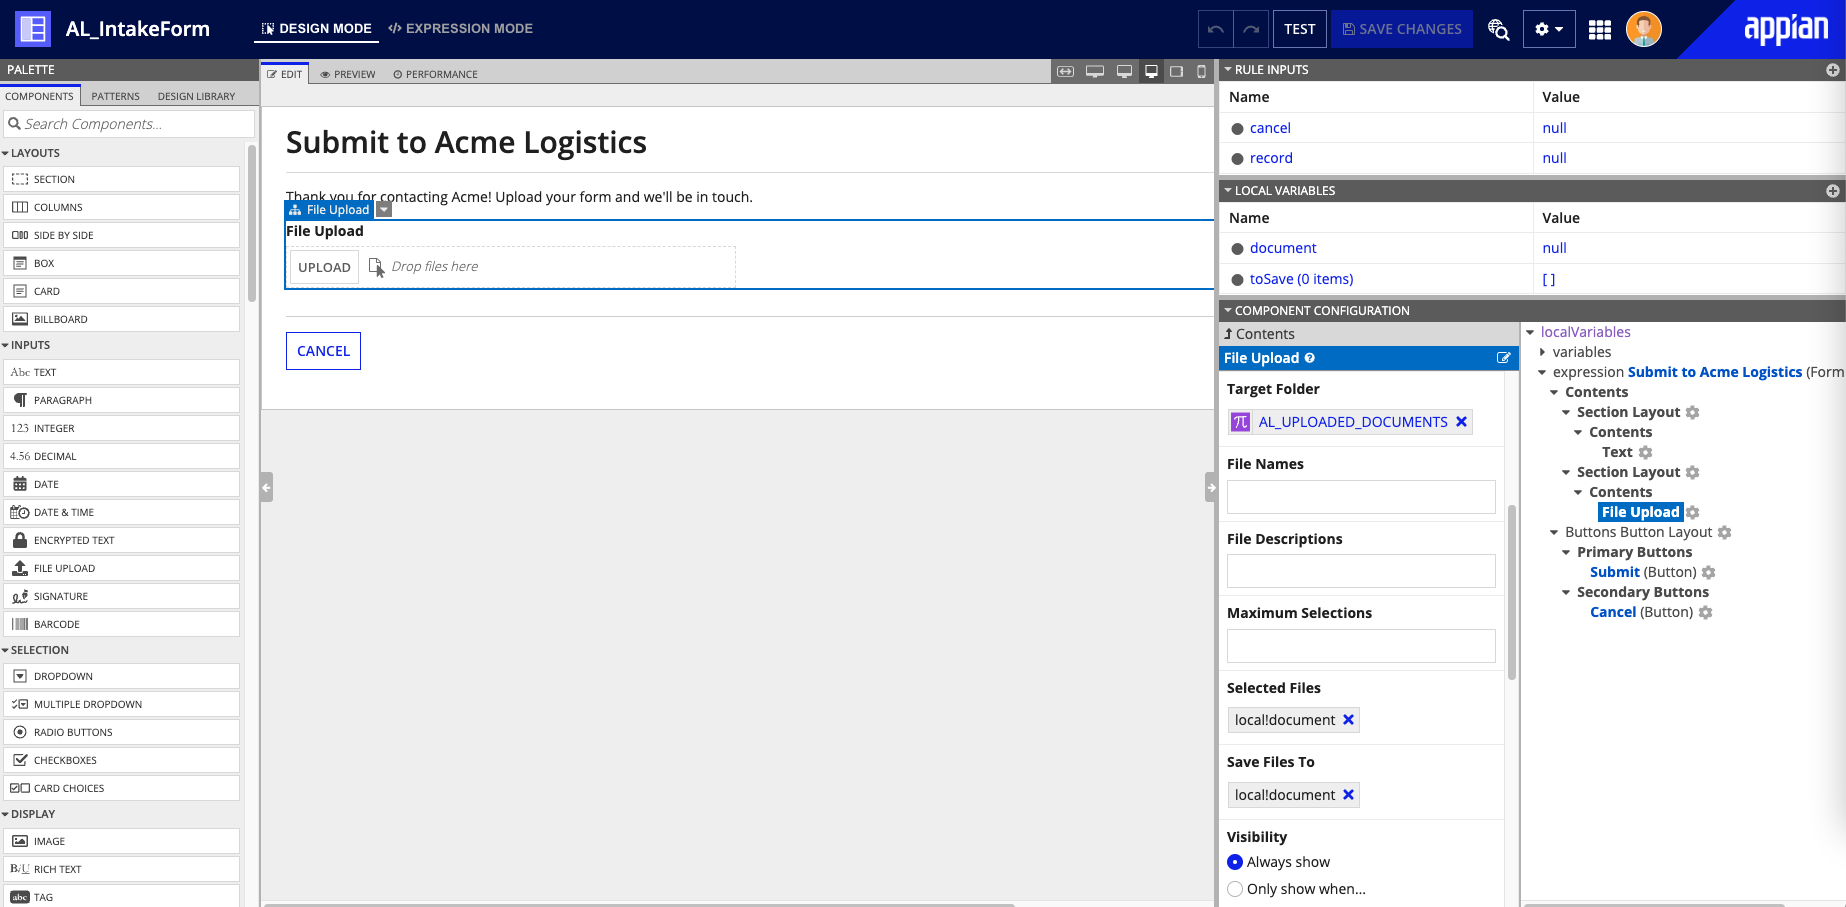Click the redo arrow icon
The width and height of the screenshot is (1846, 907).
[1251, 29]
